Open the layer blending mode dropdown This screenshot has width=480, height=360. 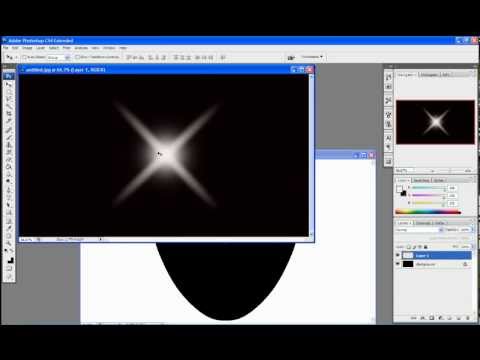[419, 230]
